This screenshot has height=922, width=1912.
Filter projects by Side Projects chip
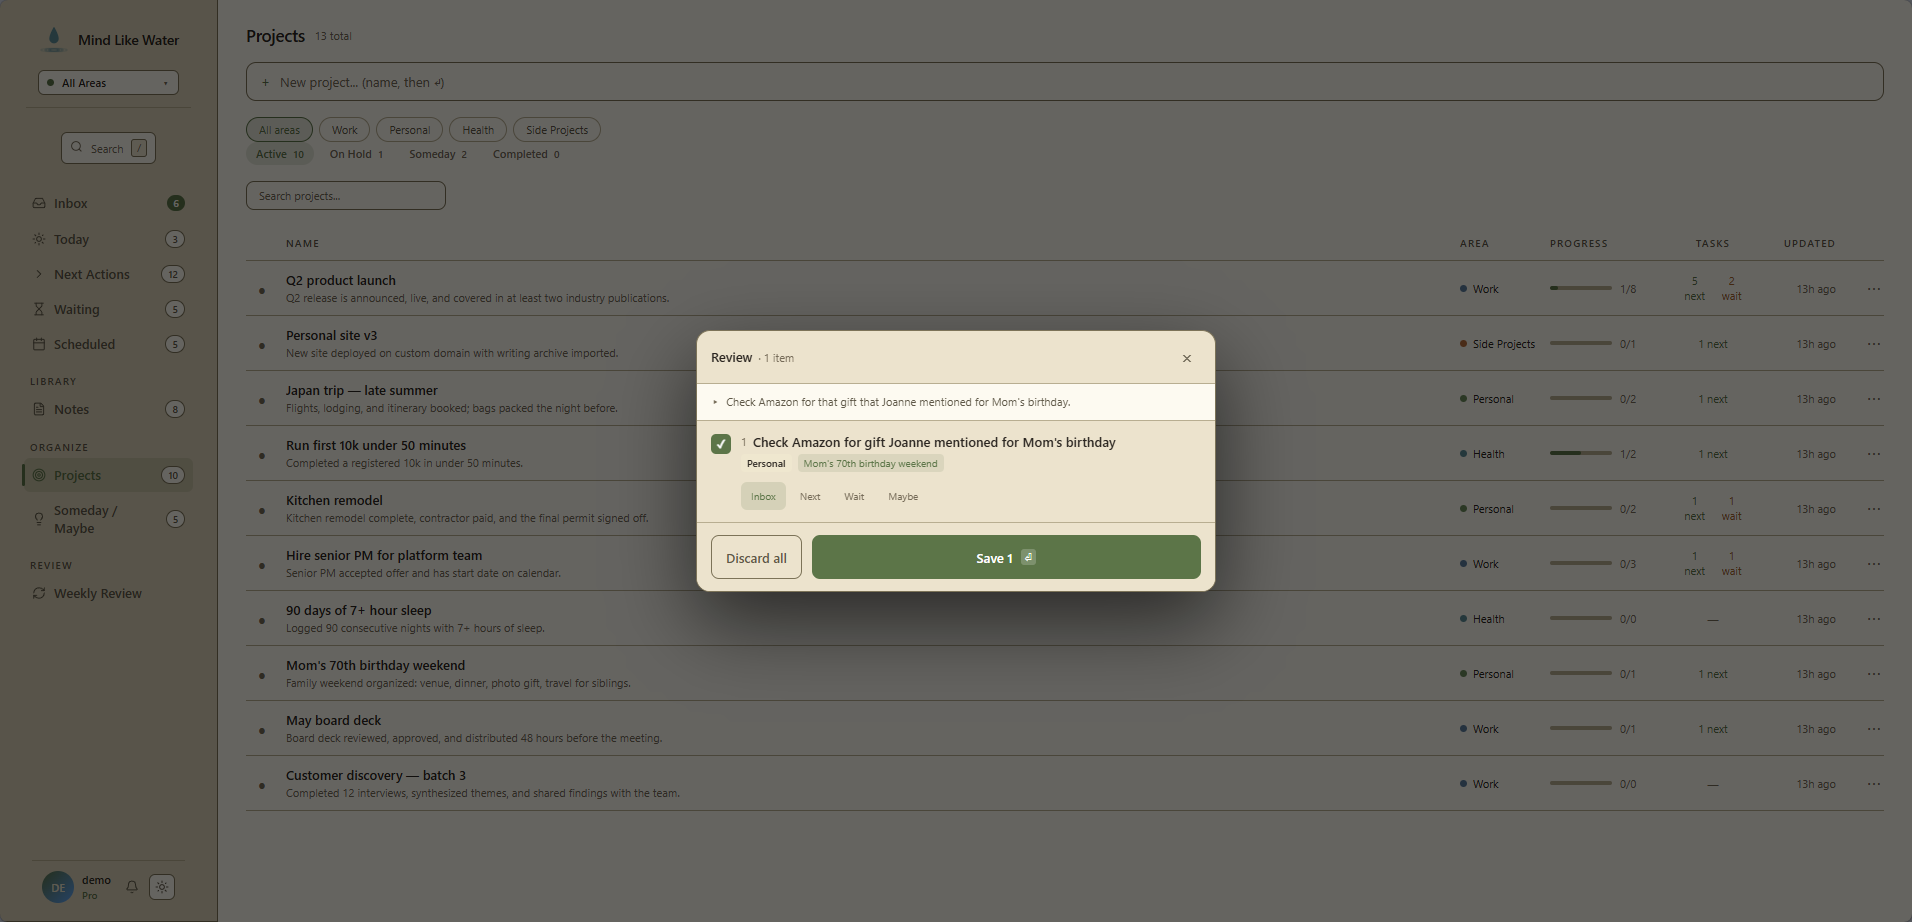[557, 130]
